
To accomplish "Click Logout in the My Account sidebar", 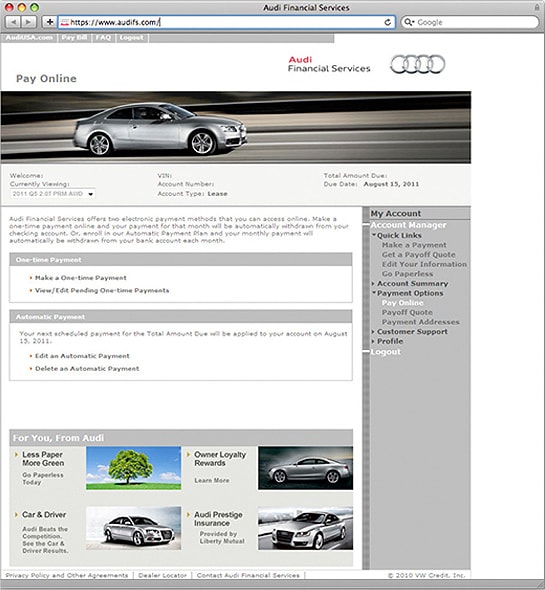I will pyautogui.click(x=385, y=352).
